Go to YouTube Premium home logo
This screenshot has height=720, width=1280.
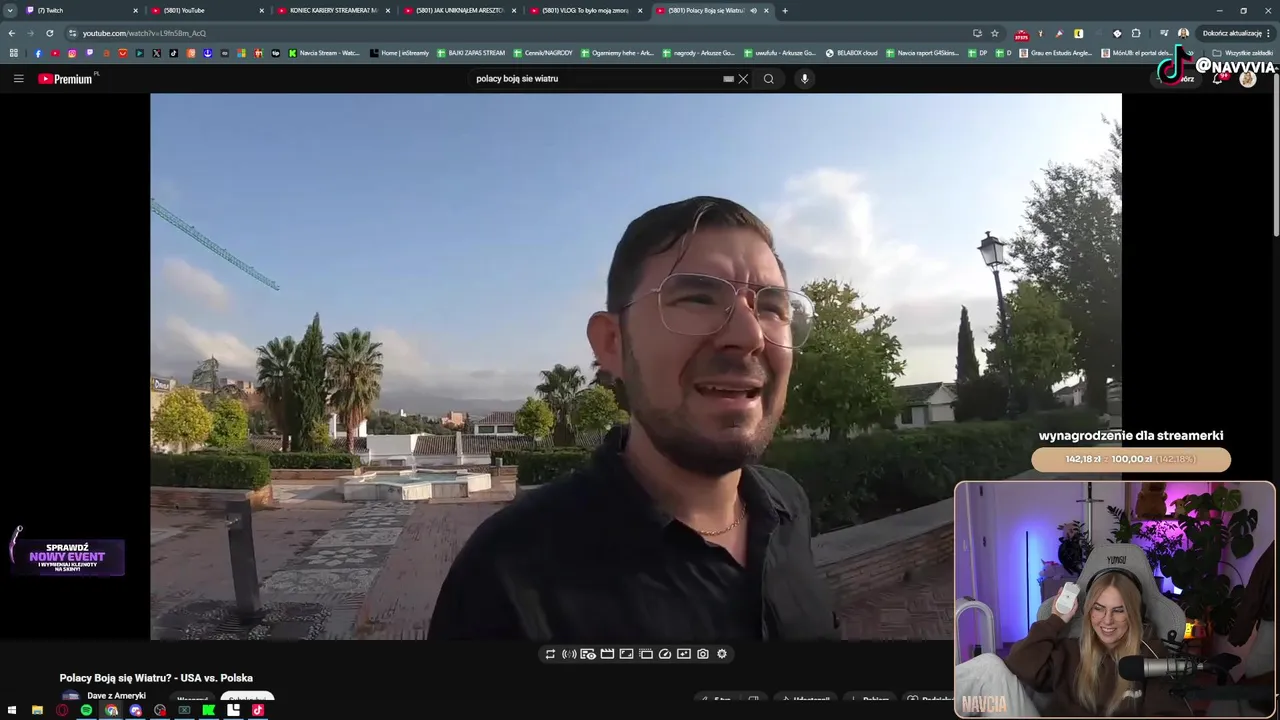point(66,79)
